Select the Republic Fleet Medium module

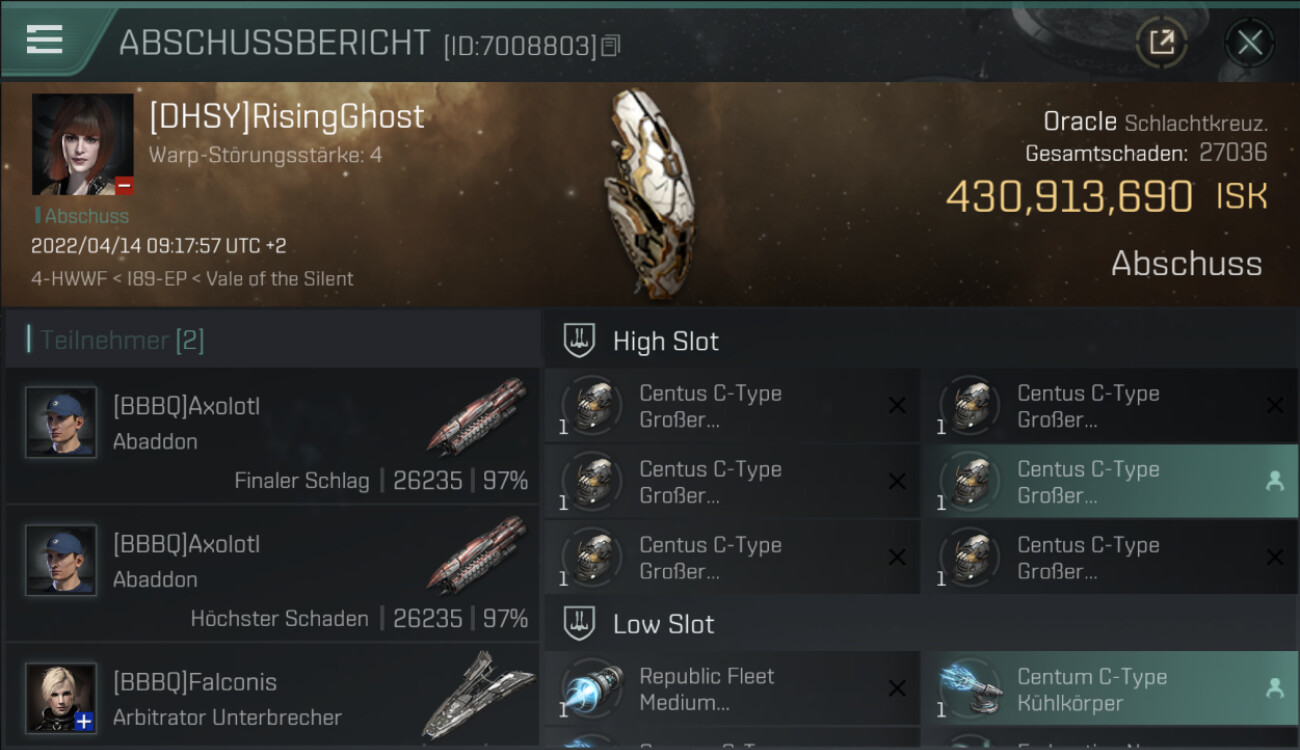pos(732,688)
